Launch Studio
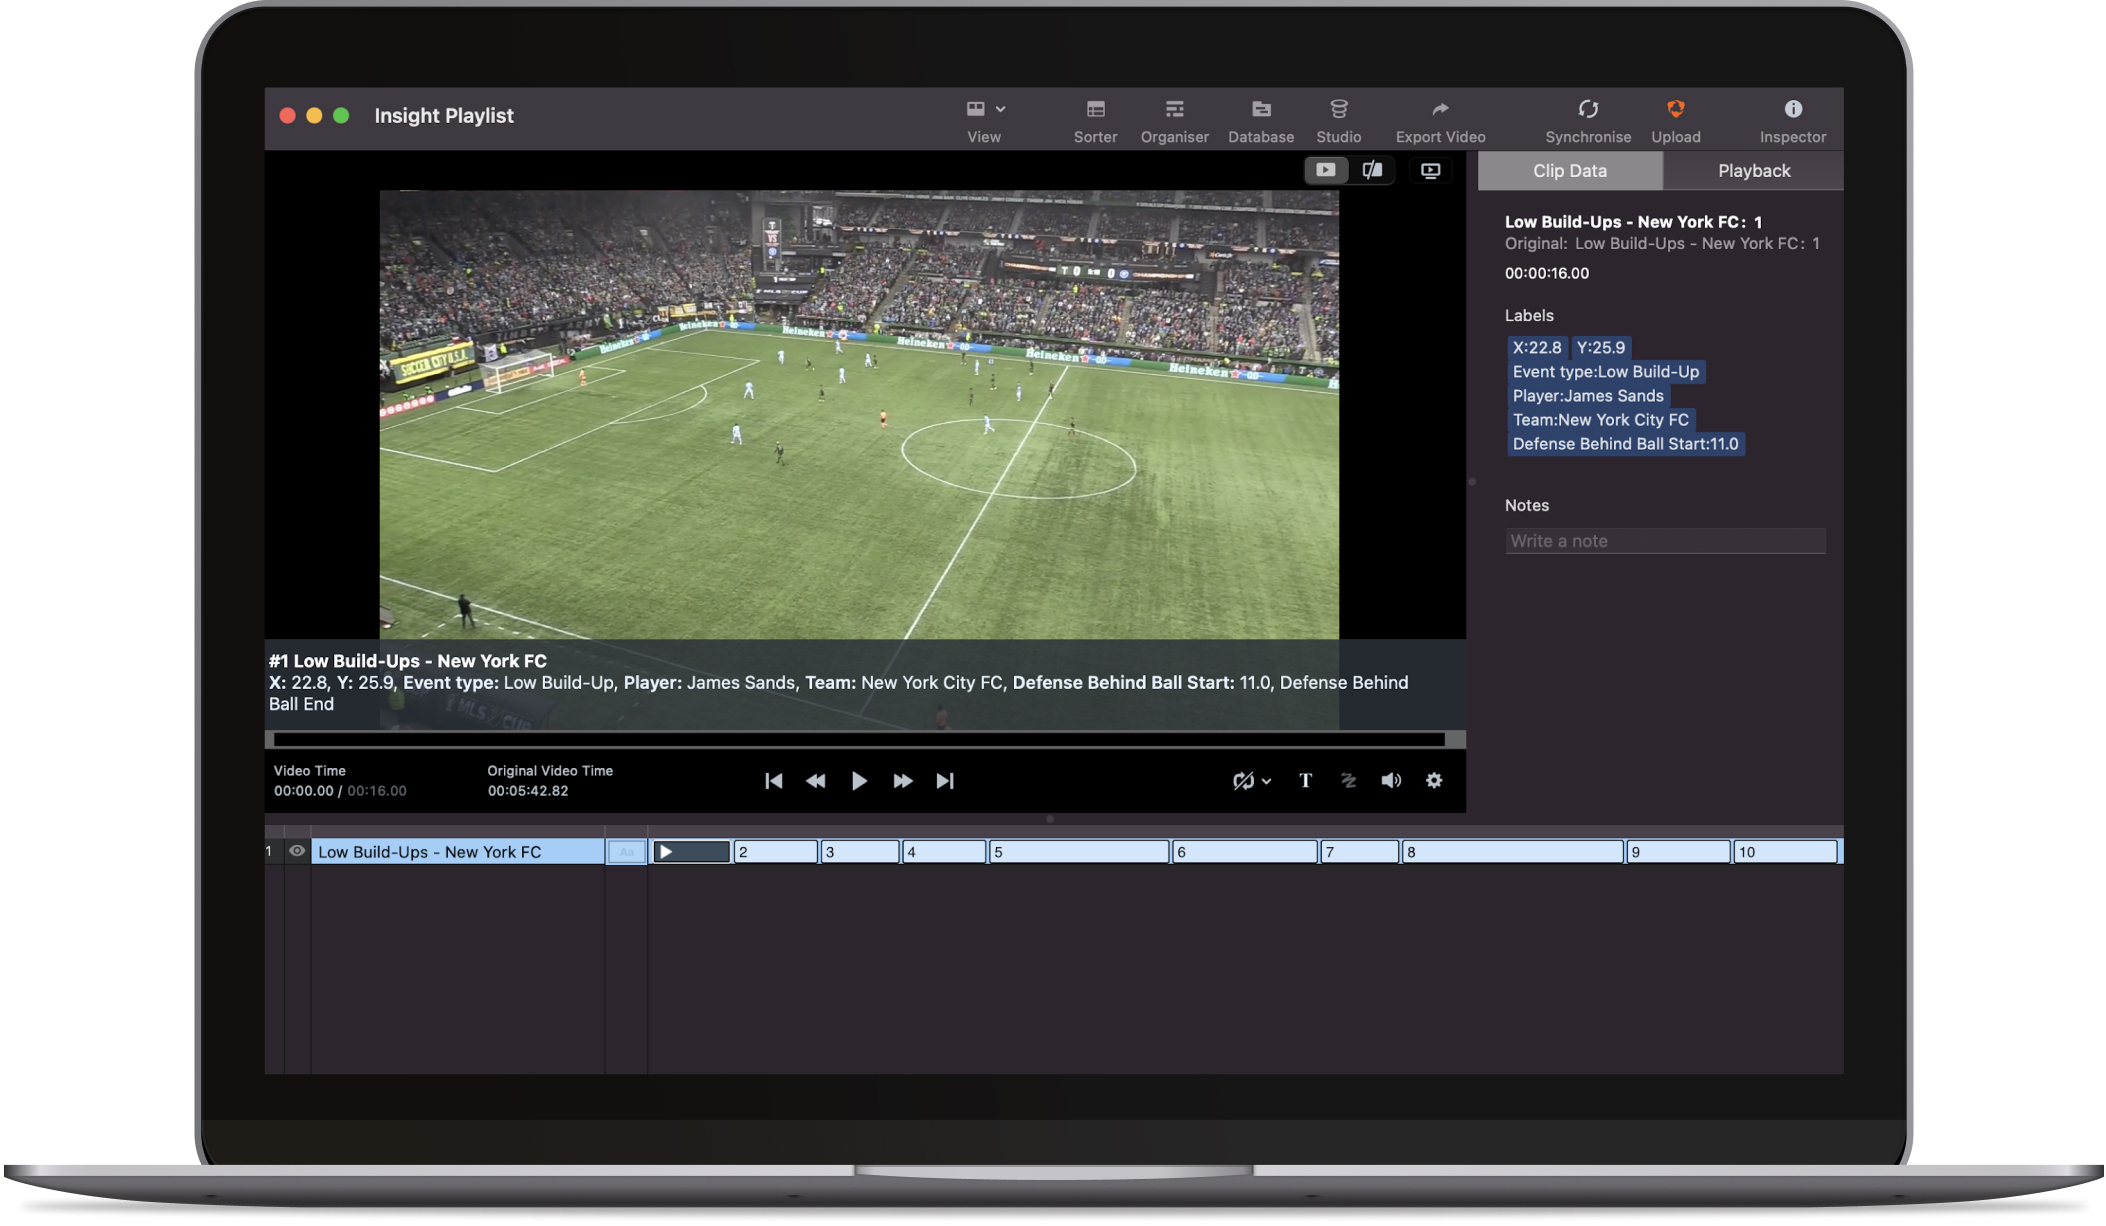 1339,120
